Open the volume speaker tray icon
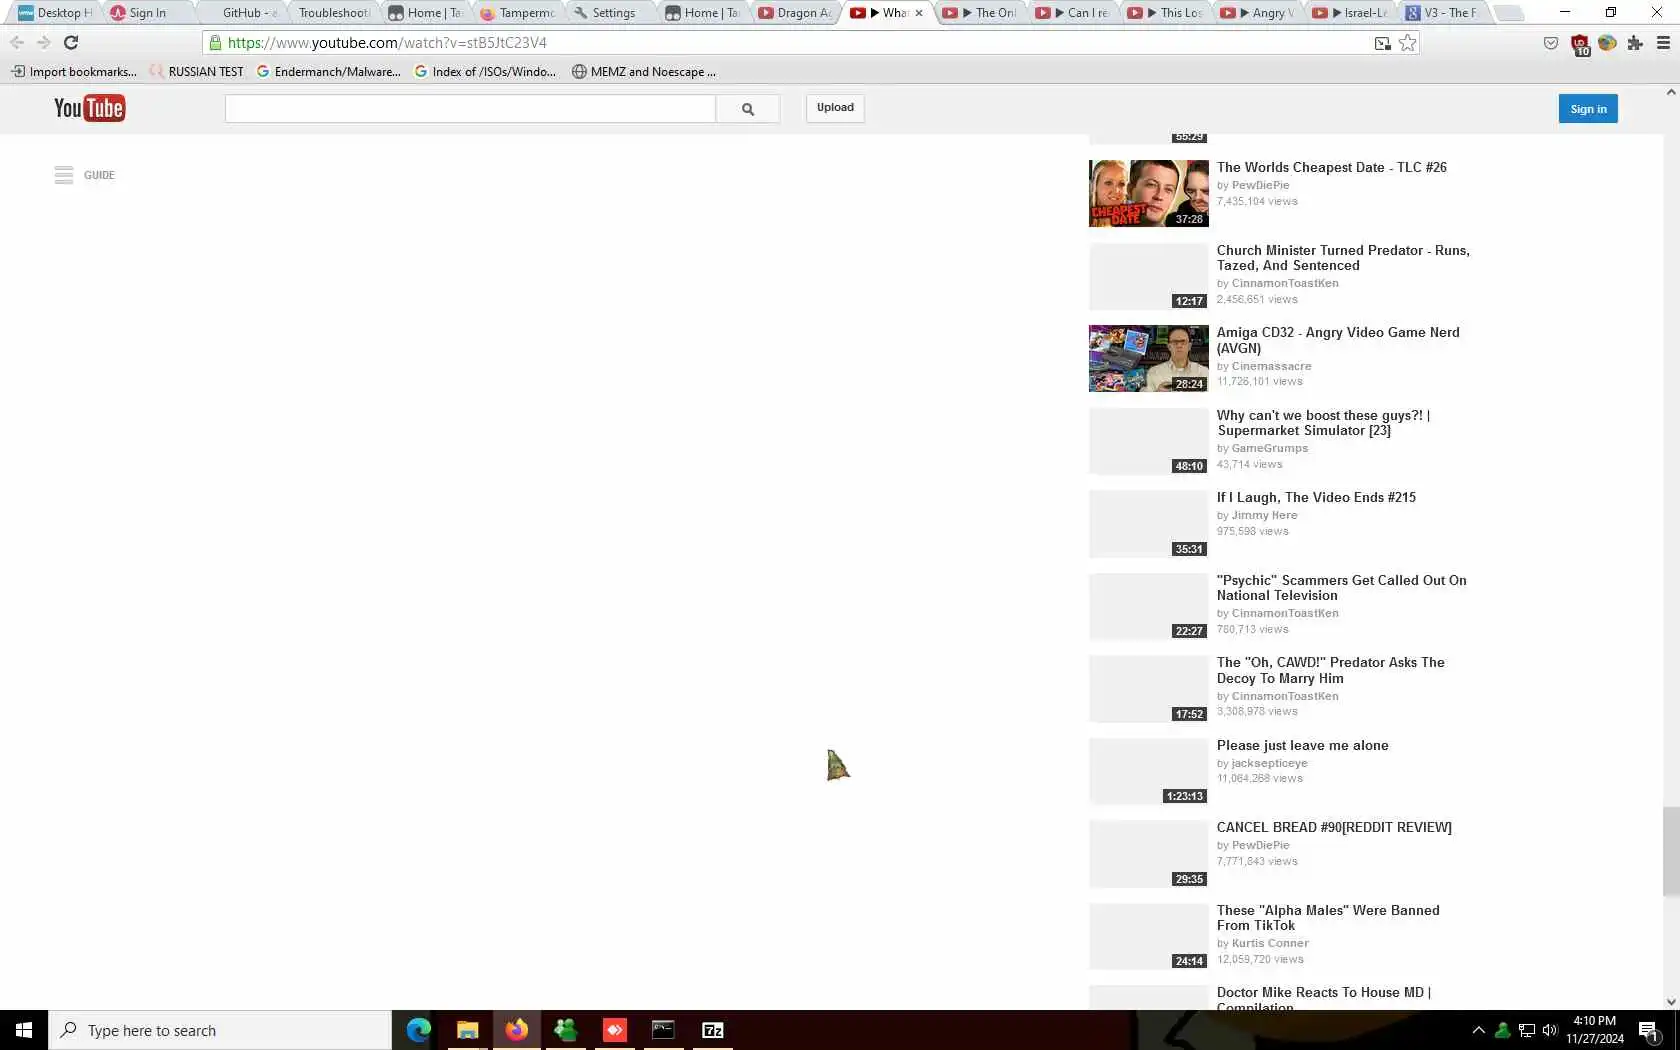1680x1050 pixels. pos(1550,1030)
